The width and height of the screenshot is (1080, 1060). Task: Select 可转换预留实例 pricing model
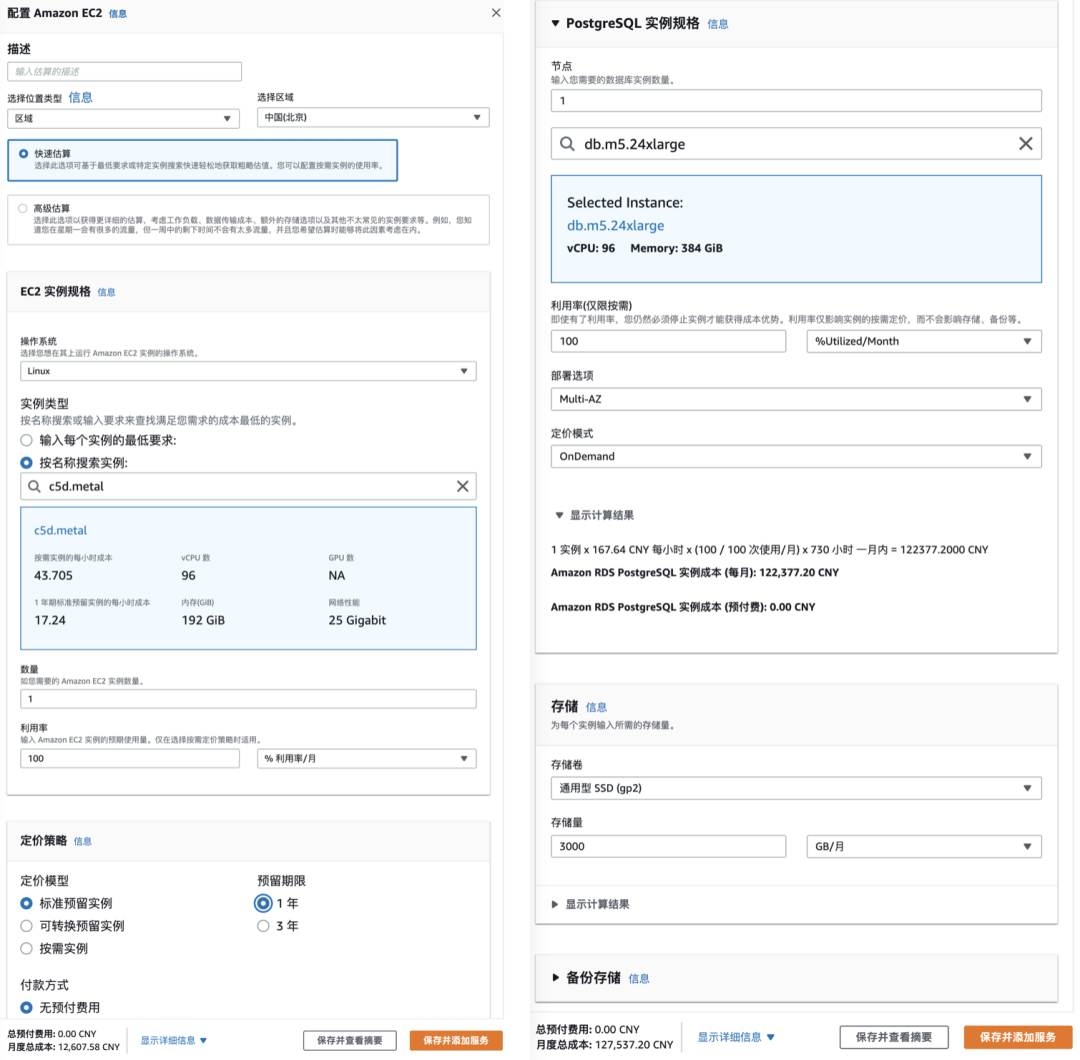coord(26,926)
